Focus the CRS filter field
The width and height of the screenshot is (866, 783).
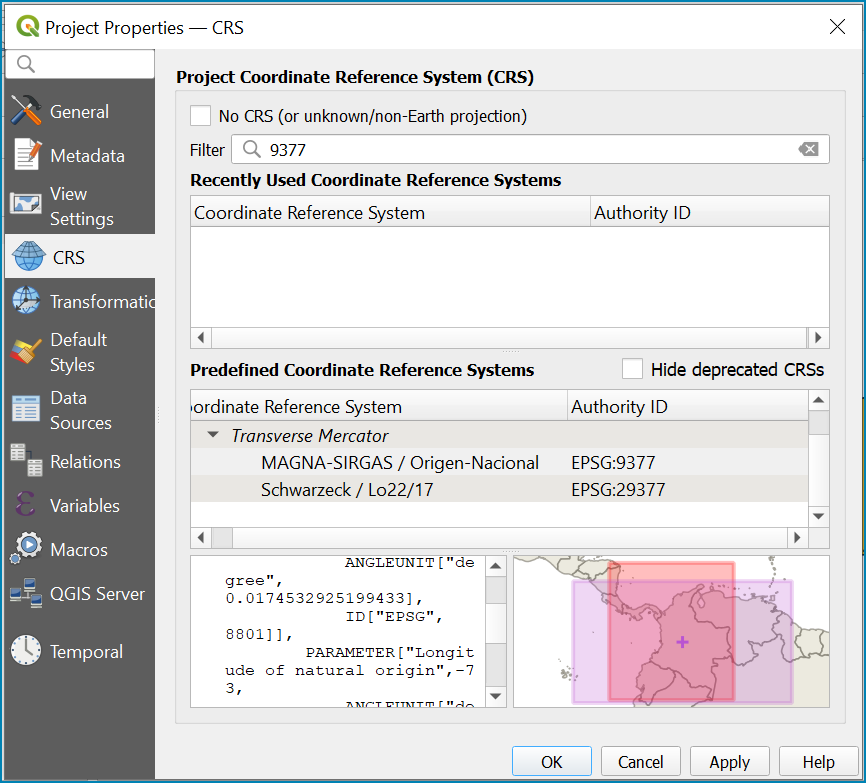point(530,149)
